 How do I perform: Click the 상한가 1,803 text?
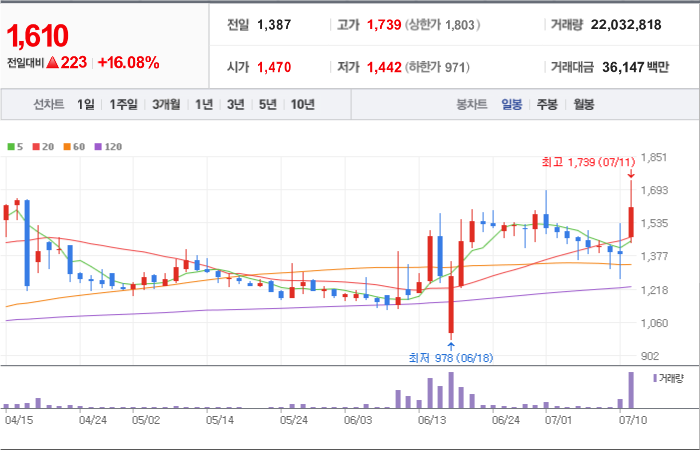[x=442, y=25]
